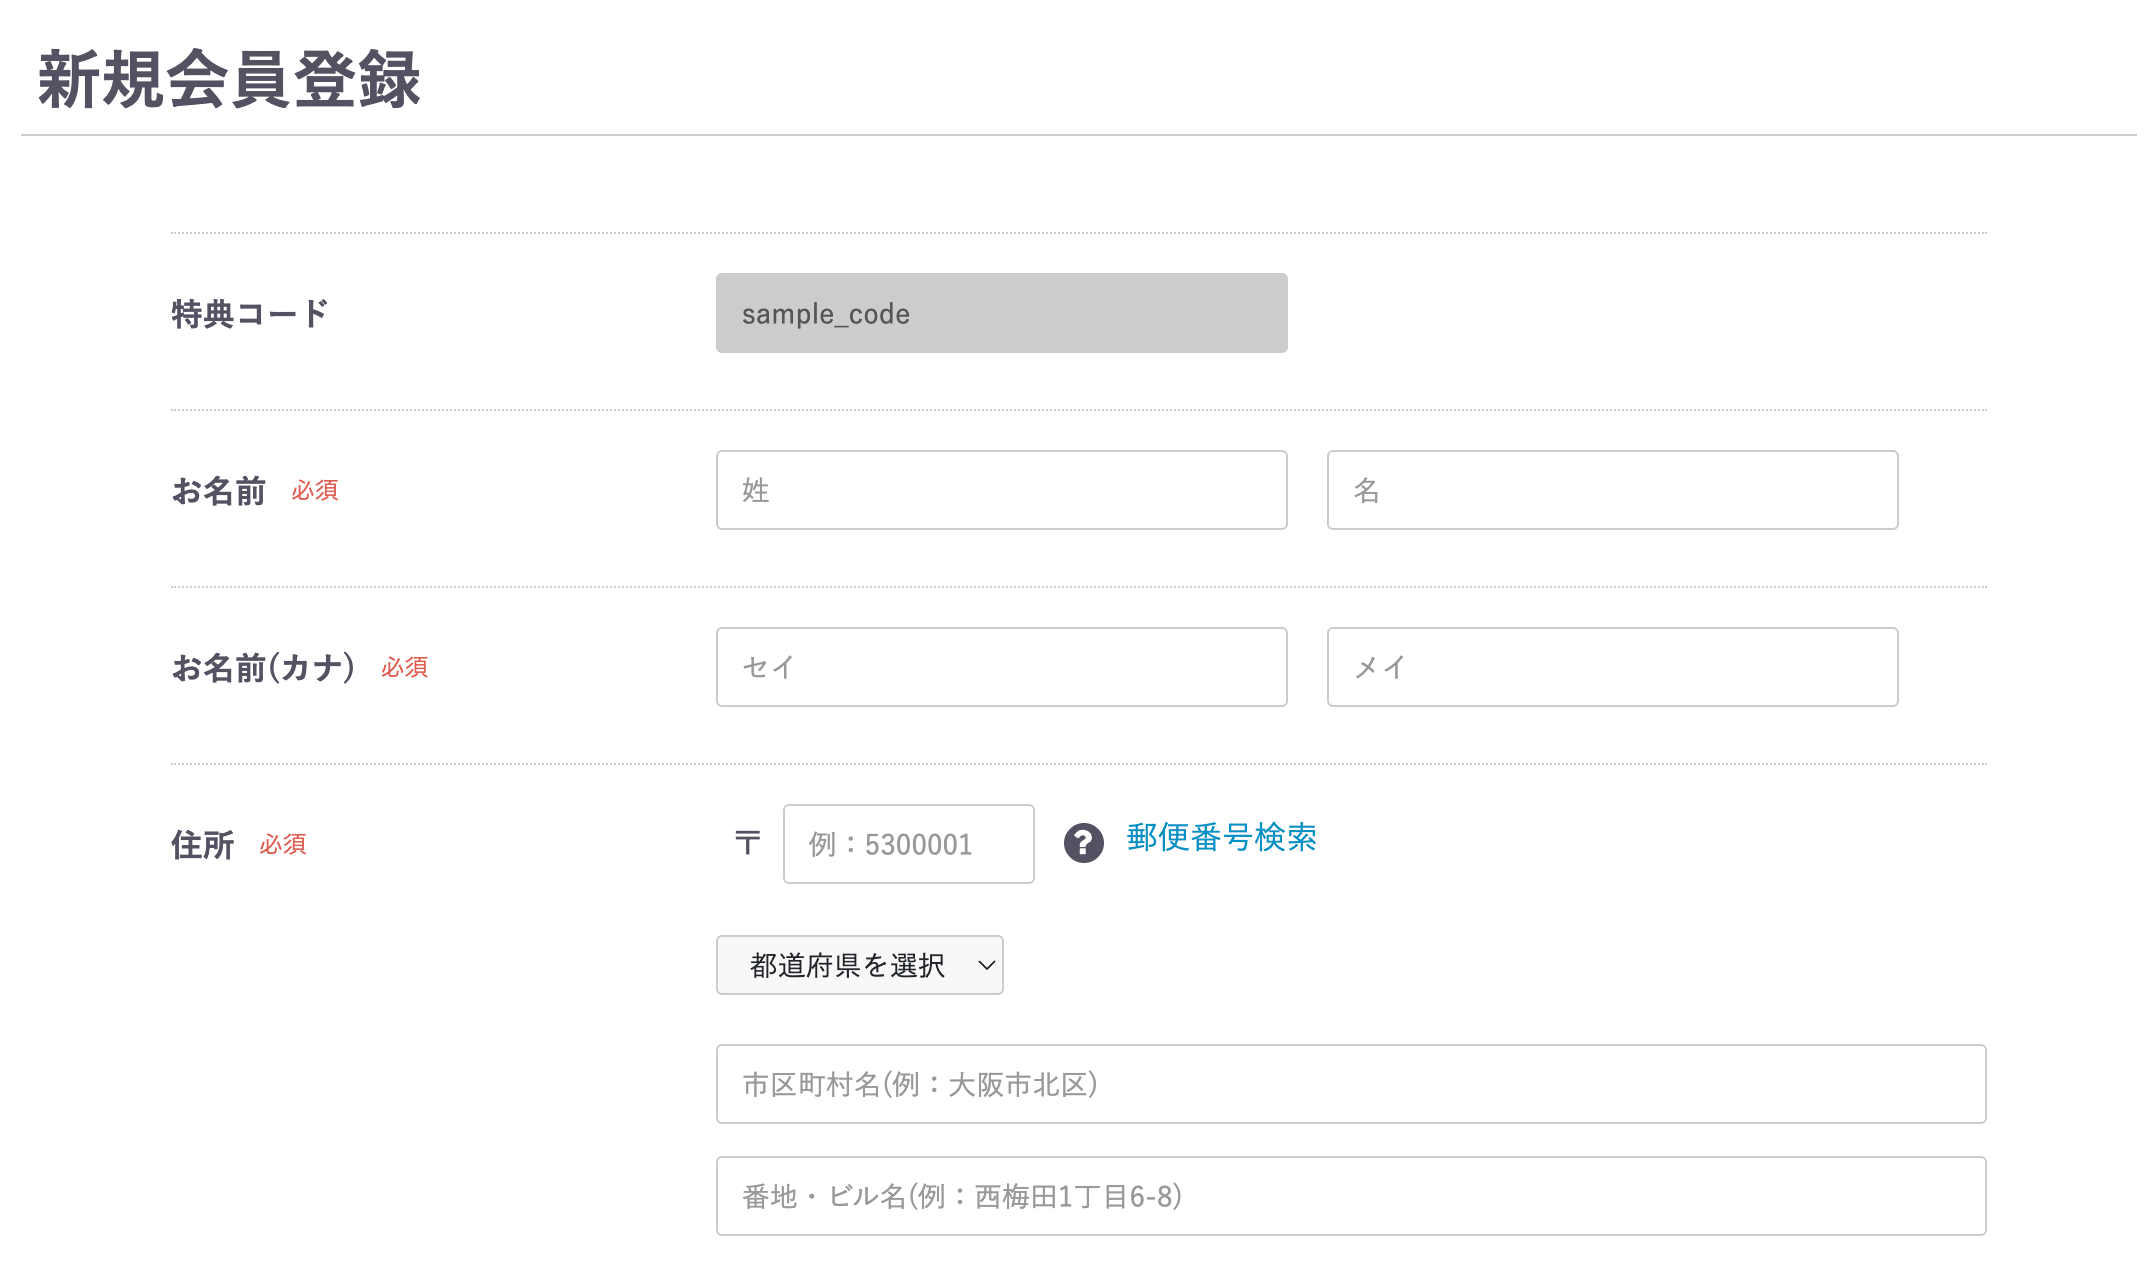Click the 特典コード label
This screenshot has height=1282, width=2146.
[x=250, y=314]
